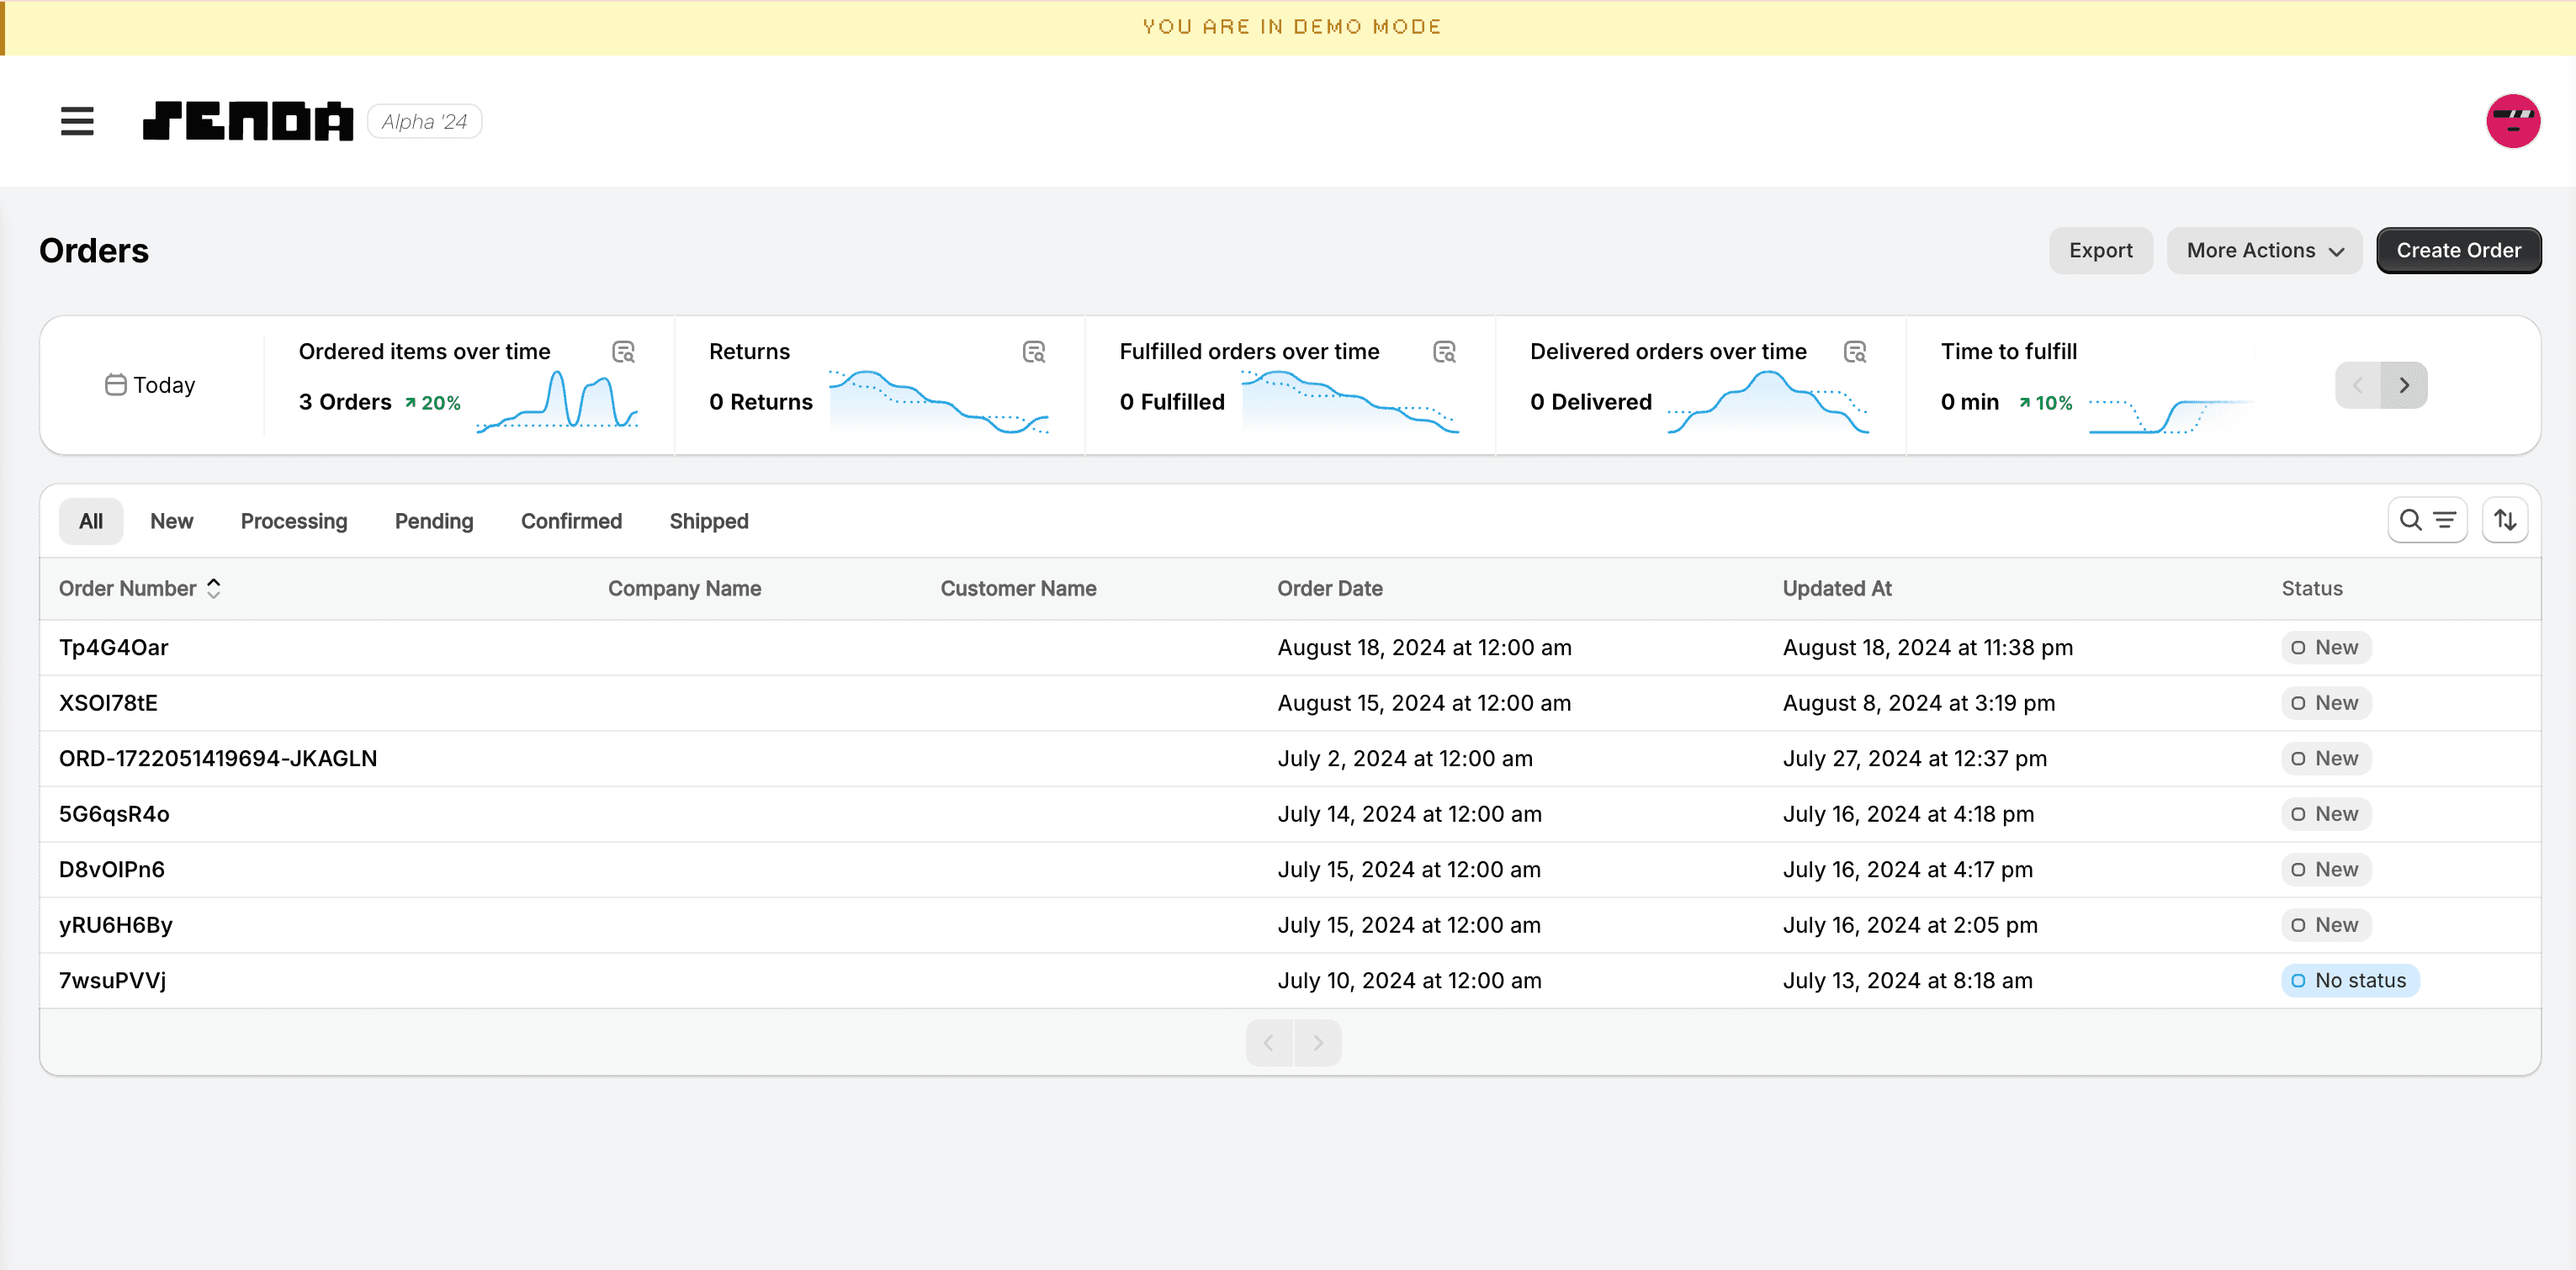Show next analytics cards
Screen dimensions: 2576x1270
point(2404,385)
